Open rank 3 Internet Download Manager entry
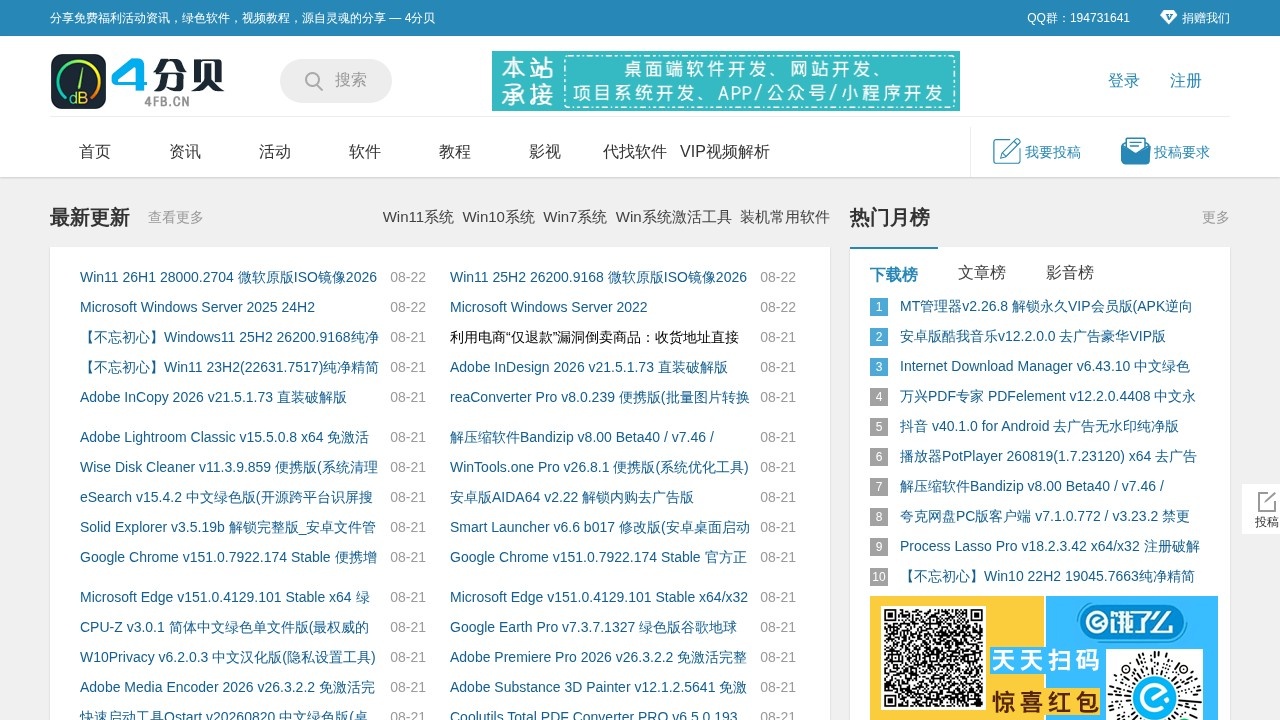 [1045, 366]
